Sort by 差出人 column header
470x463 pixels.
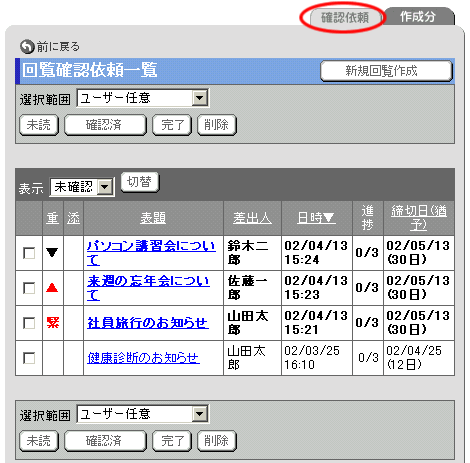(252, 218)
